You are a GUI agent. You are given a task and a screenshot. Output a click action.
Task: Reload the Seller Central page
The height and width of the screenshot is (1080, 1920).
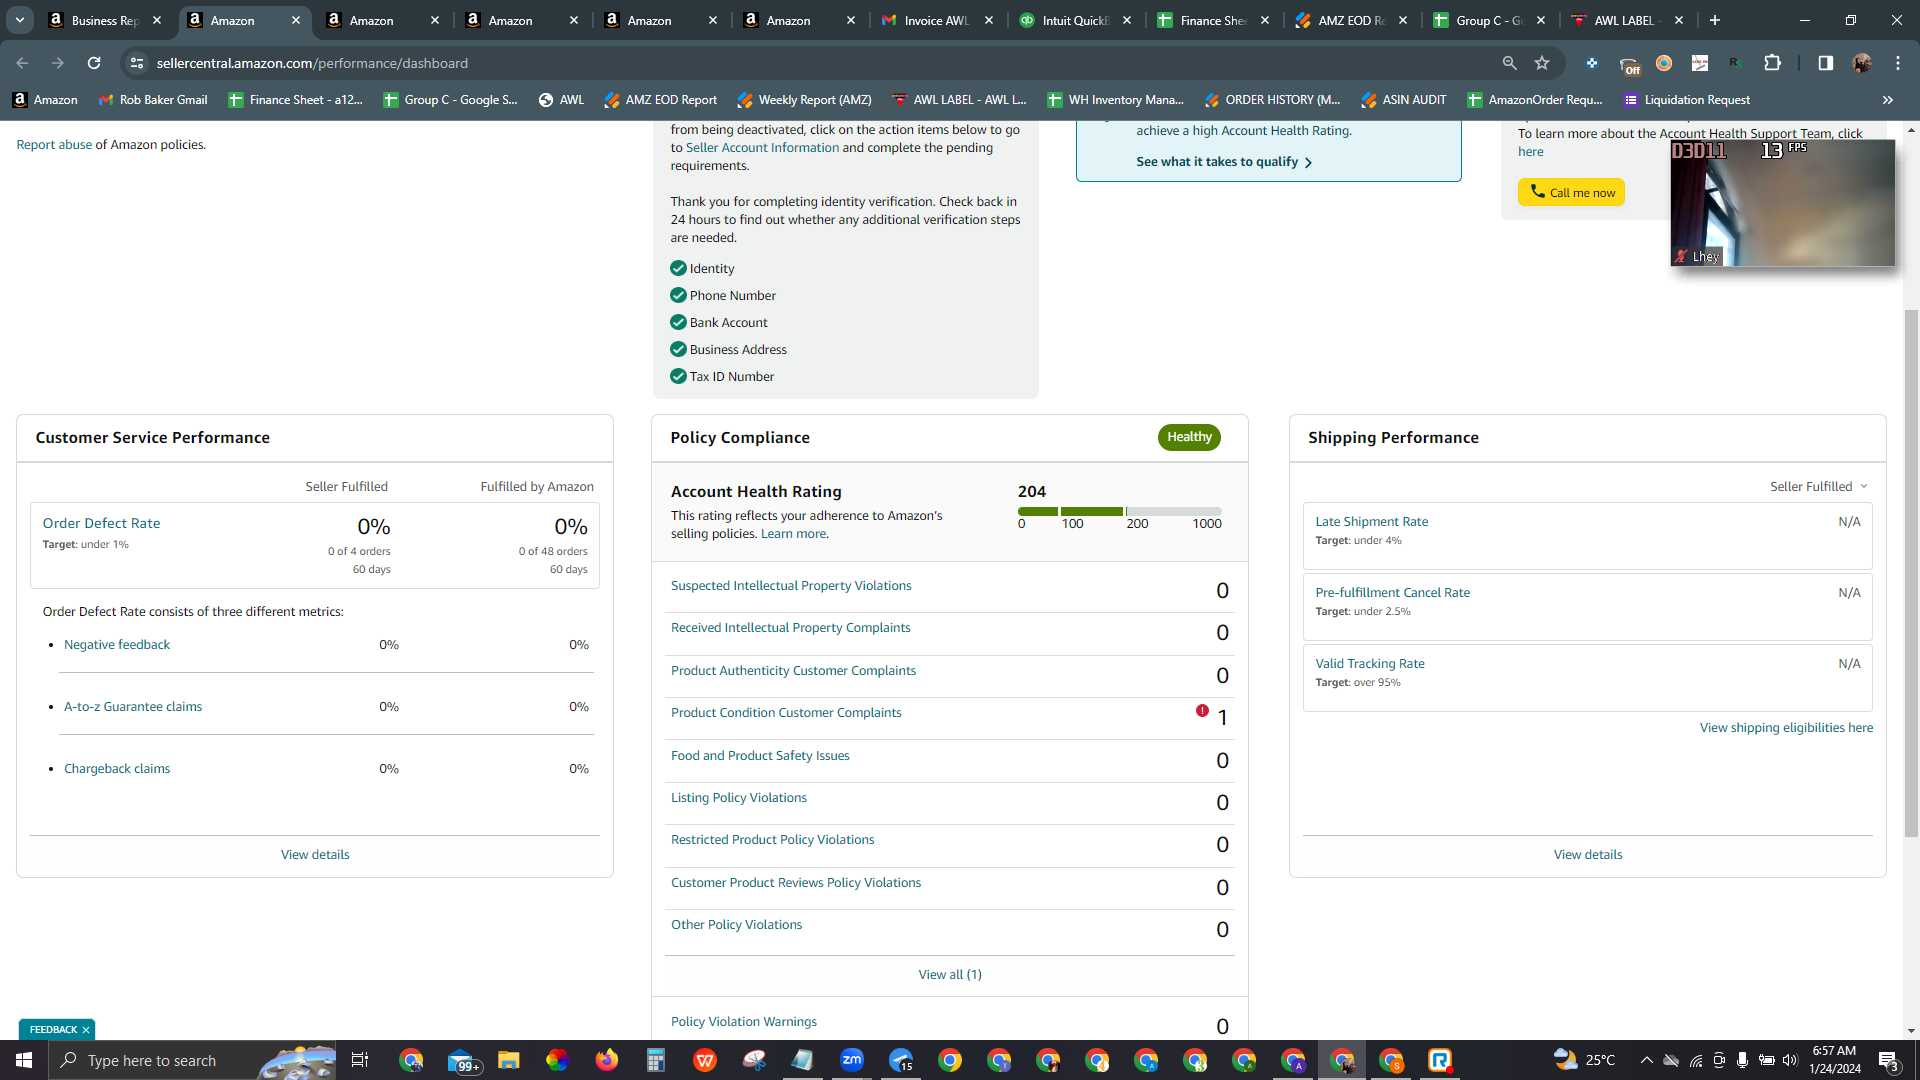(94, 63)
